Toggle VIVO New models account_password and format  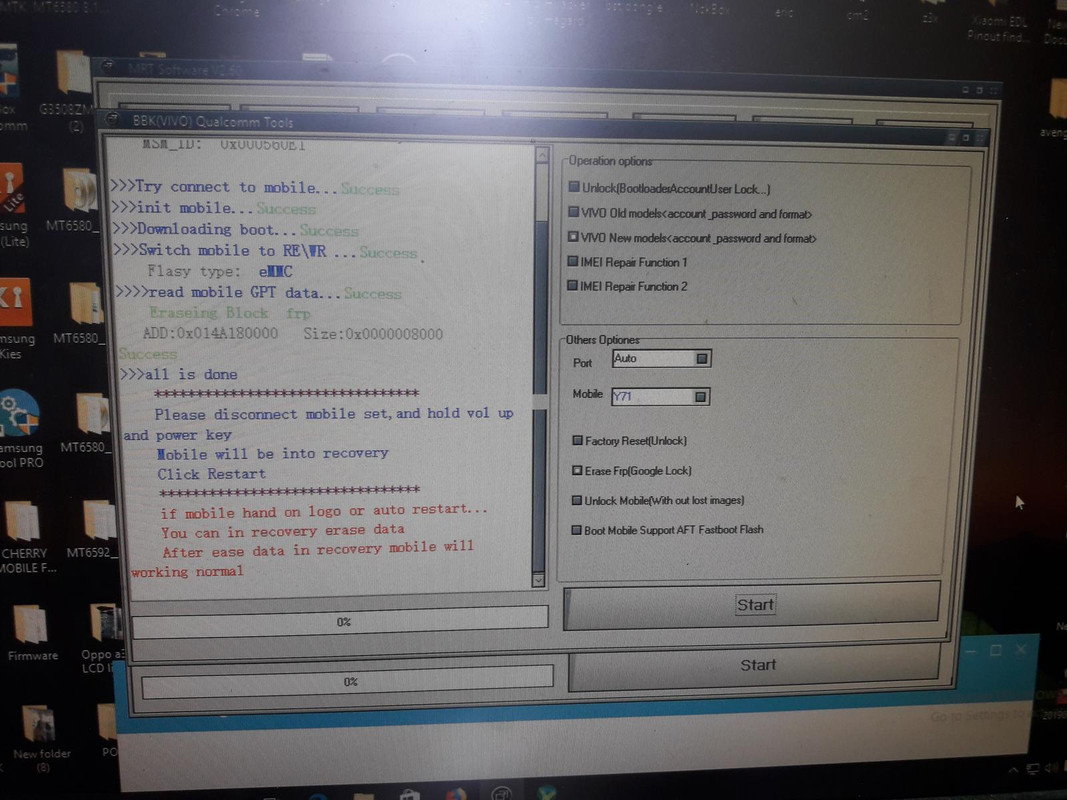pyautogui.click(x=573, y=237)
